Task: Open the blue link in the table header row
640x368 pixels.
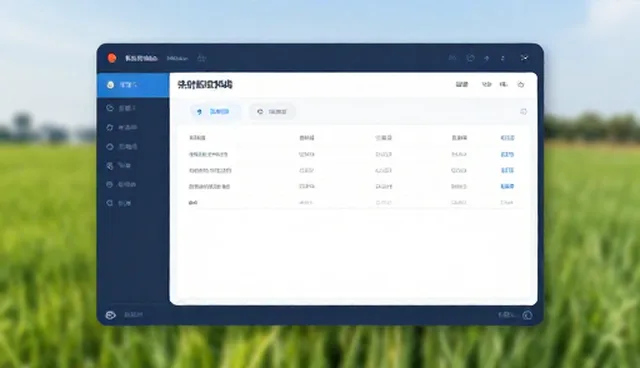Action: pos(507,138)
